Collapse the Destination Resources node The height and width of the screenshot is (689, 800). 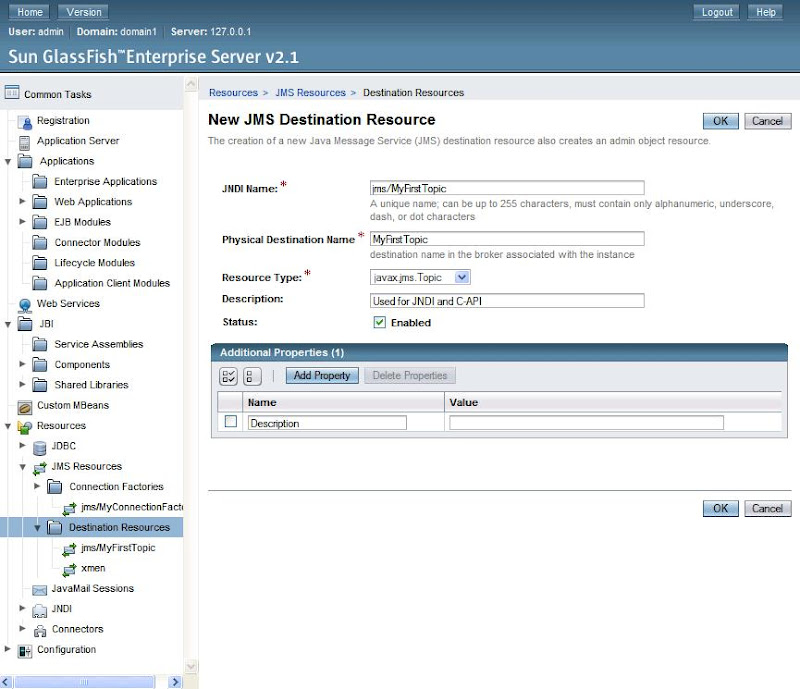[37, 528]
